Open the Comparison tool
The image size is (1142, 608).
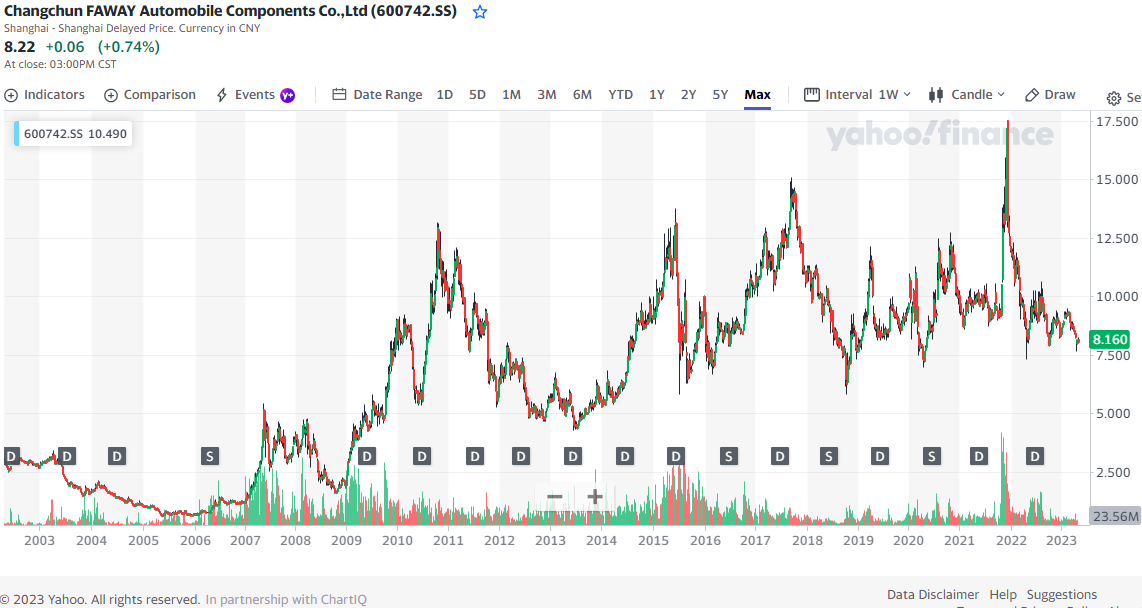(x=150, y=95)
